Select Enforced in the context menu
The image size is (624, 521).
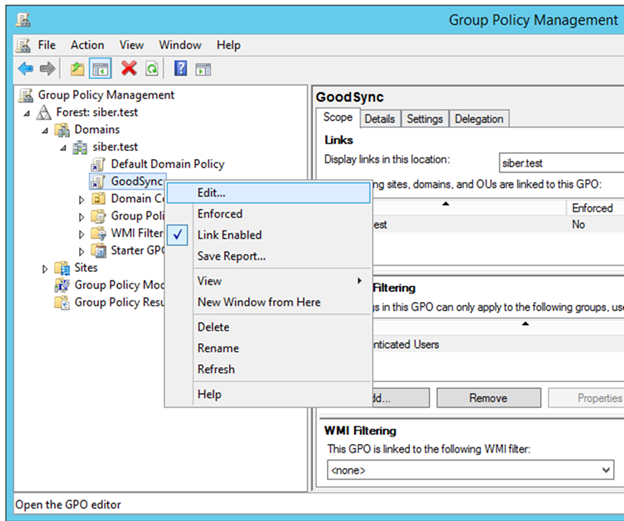click(269, 214)
